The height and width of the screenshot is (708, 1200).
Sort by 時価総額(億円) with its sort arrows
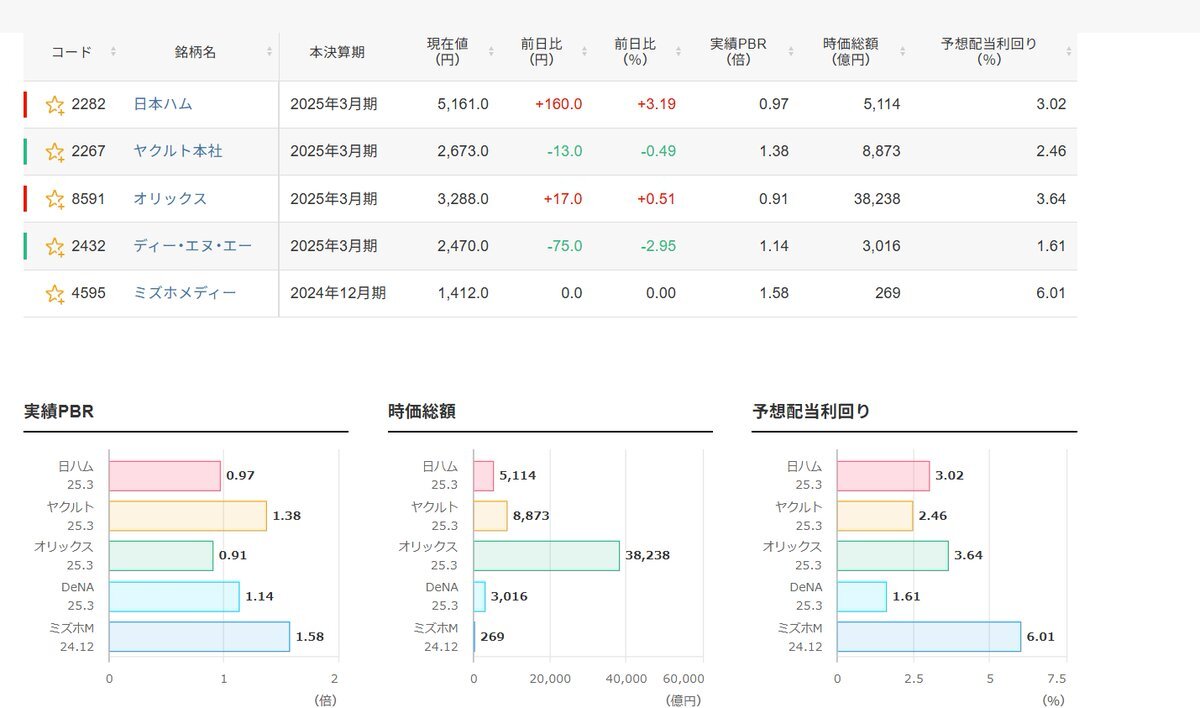(902, 52)
